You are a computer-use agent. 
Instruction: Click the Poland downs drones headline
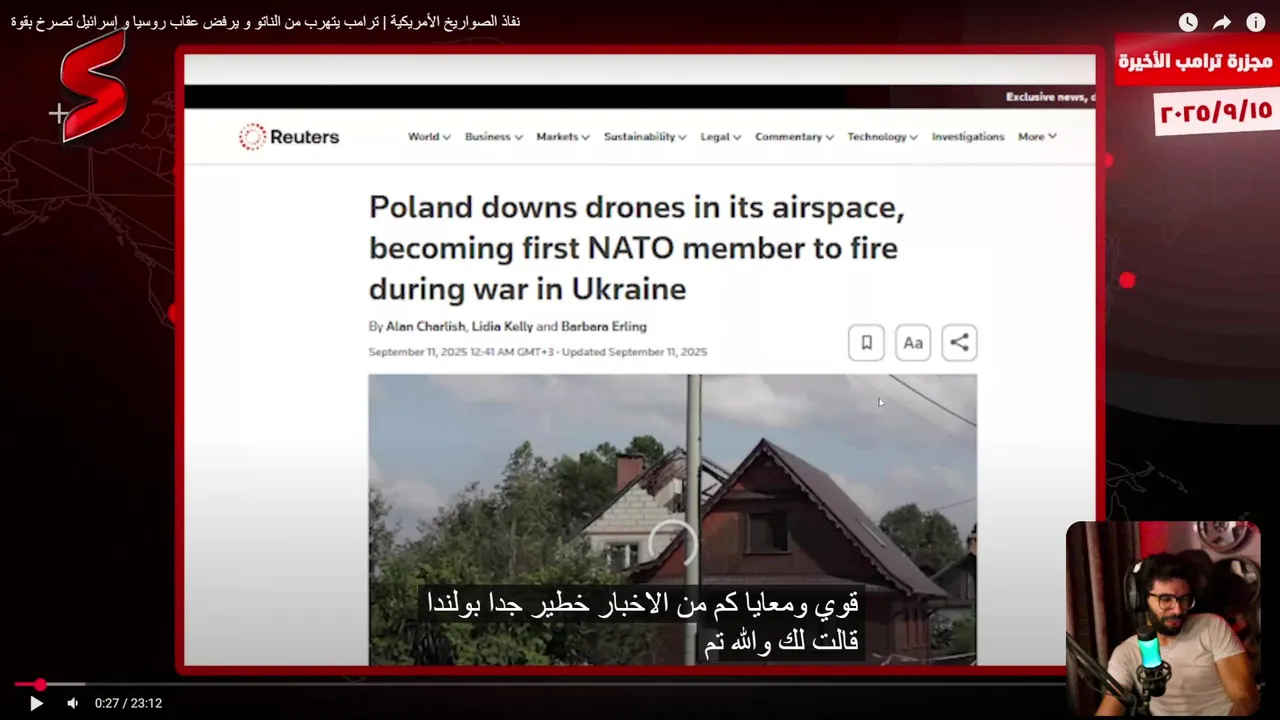tap(636, 248)
